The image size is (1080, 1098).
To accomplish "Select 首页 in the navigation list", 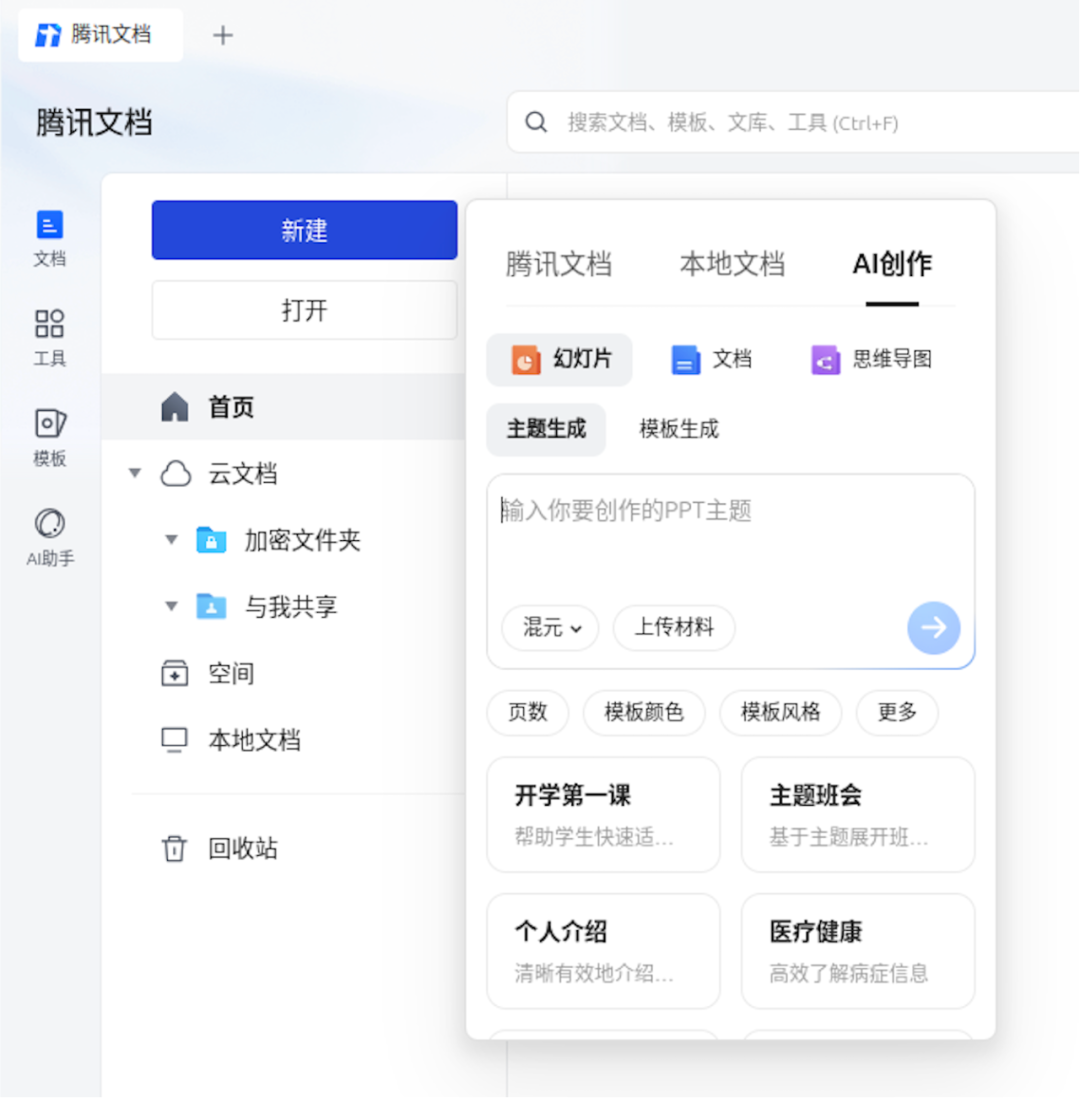I will click(284, 407).
